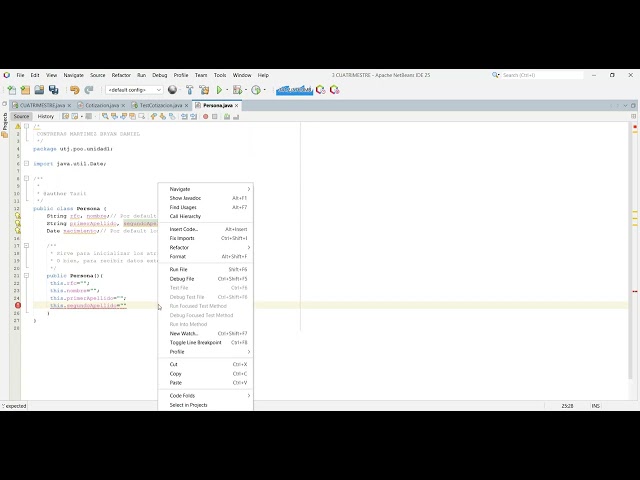Screen dimensions: 640x480
Task: Choose Insert Code from context menu
Action: click(x=205, y=229)
